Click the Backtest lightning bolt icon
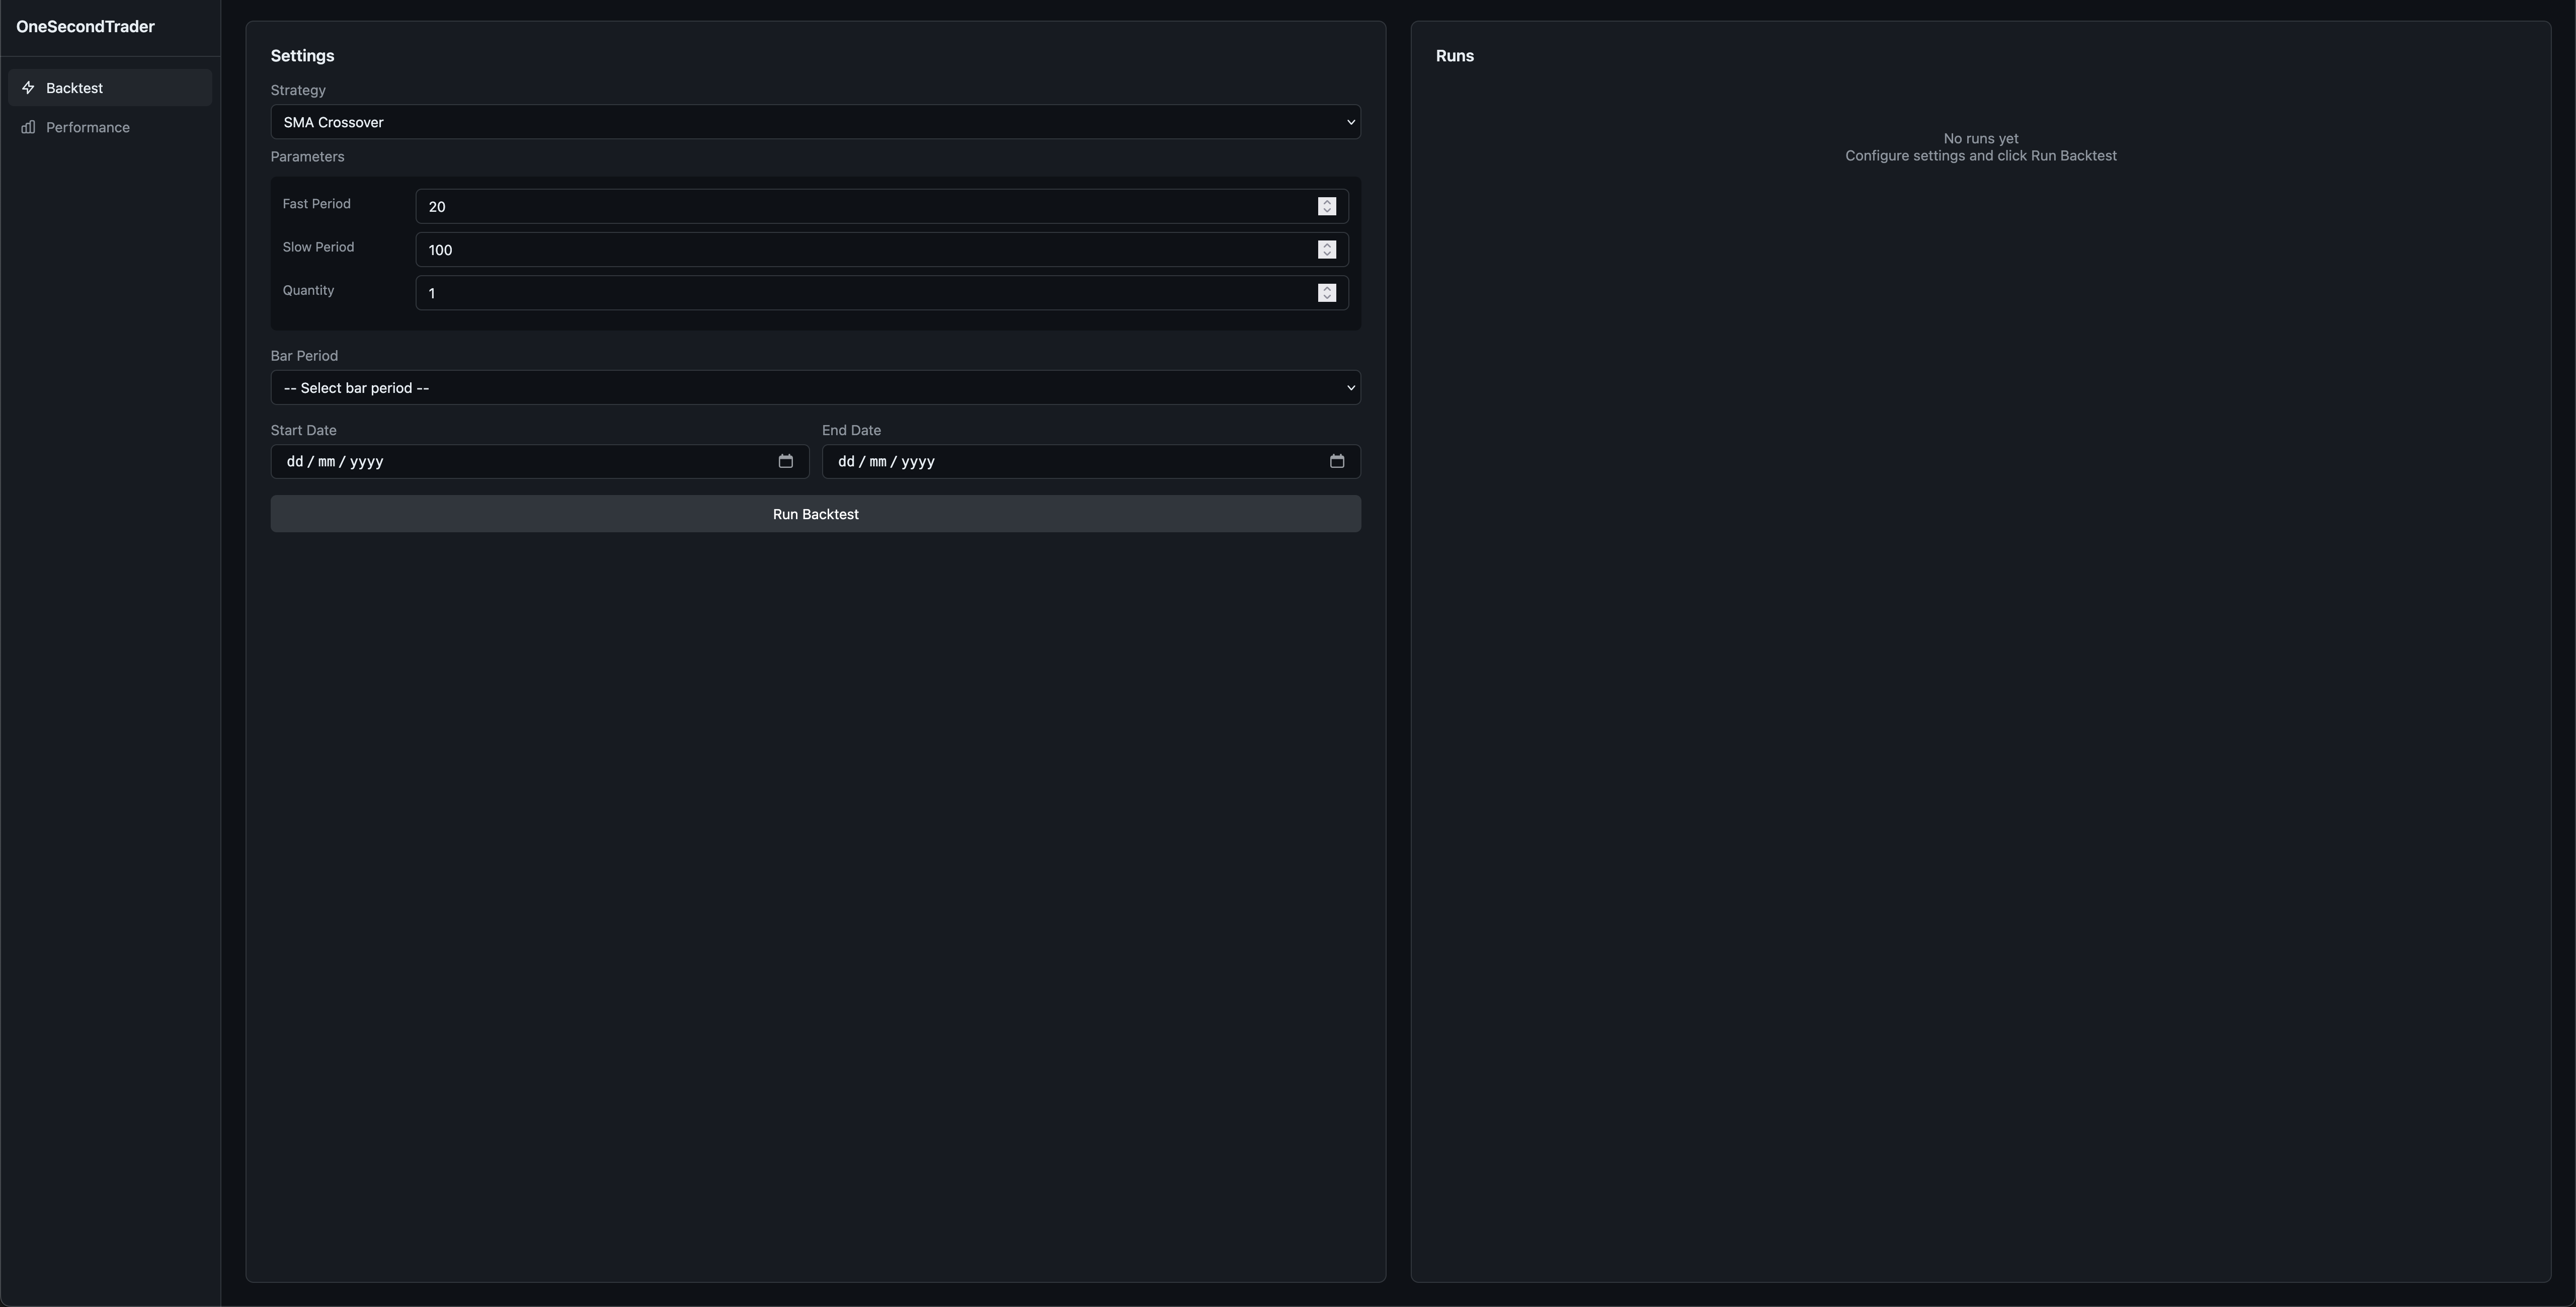This screenshot has width=2576, height=1307. pos(28,88)
